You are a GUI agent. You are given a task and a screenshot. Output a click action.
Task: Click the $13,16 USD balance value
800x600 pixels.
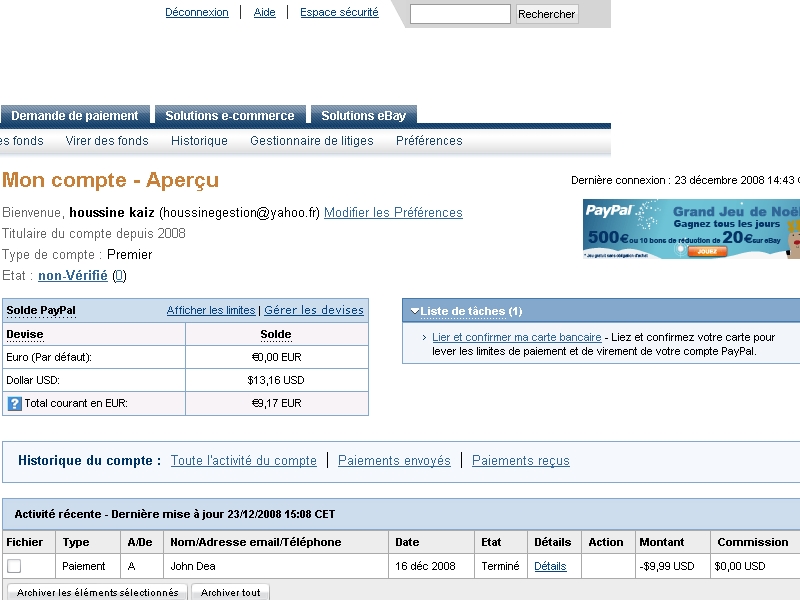click(276, 380)
